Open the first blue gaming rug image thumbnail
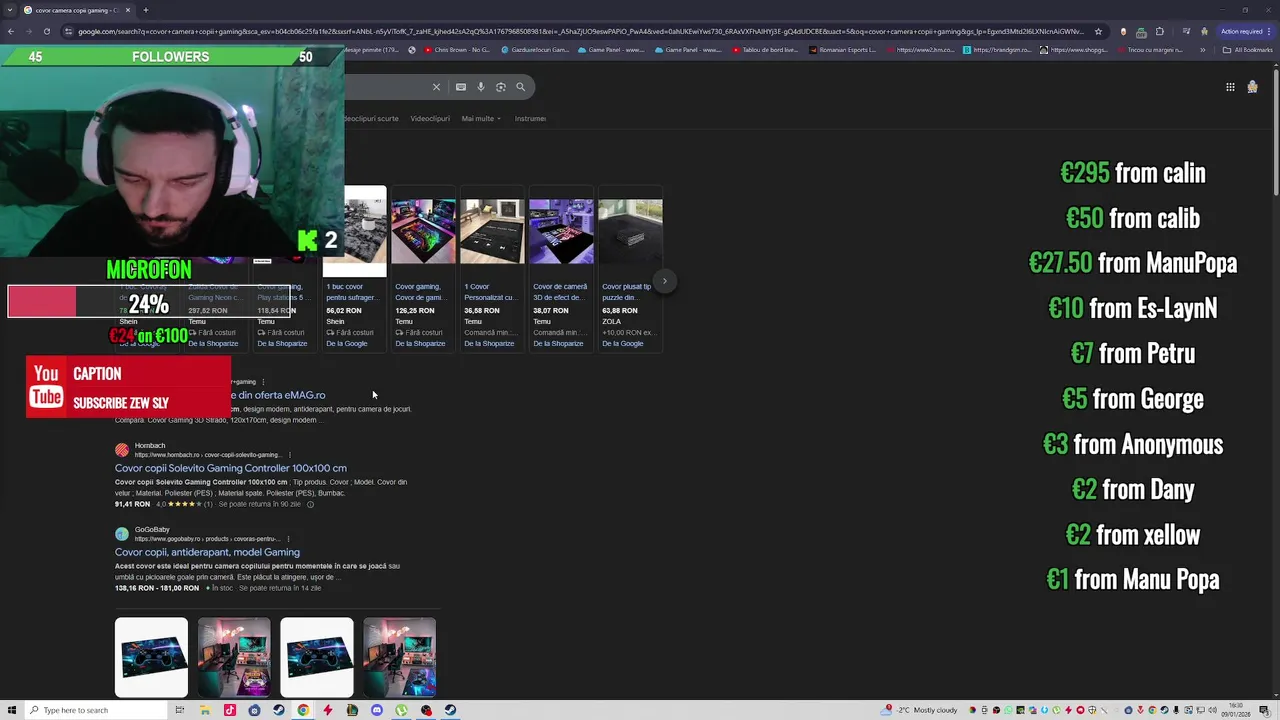 click(x=151, y=657)
